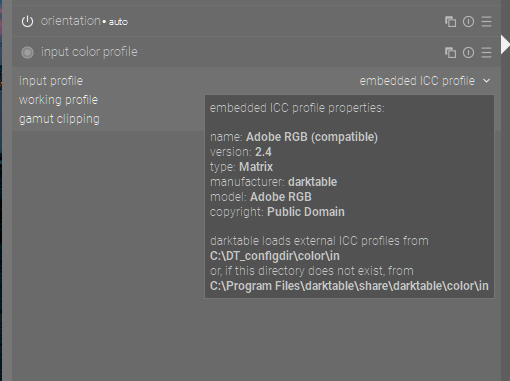
Task: Toggle the orientation module power icon
Action: 27,22
